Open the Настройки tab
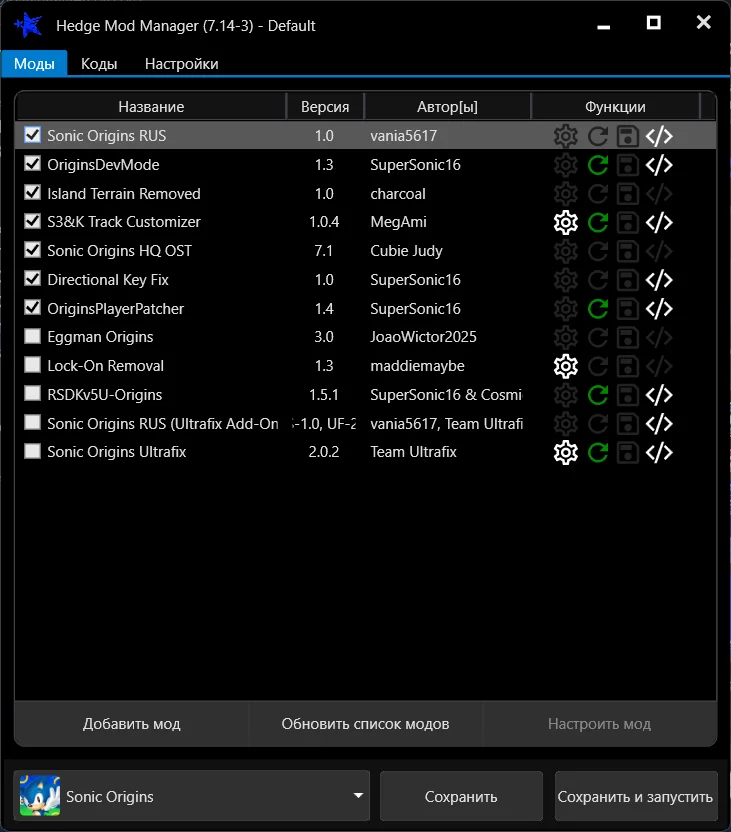Image resolution: width=731 pixels, height=832 pixels. tap(181, 64)
